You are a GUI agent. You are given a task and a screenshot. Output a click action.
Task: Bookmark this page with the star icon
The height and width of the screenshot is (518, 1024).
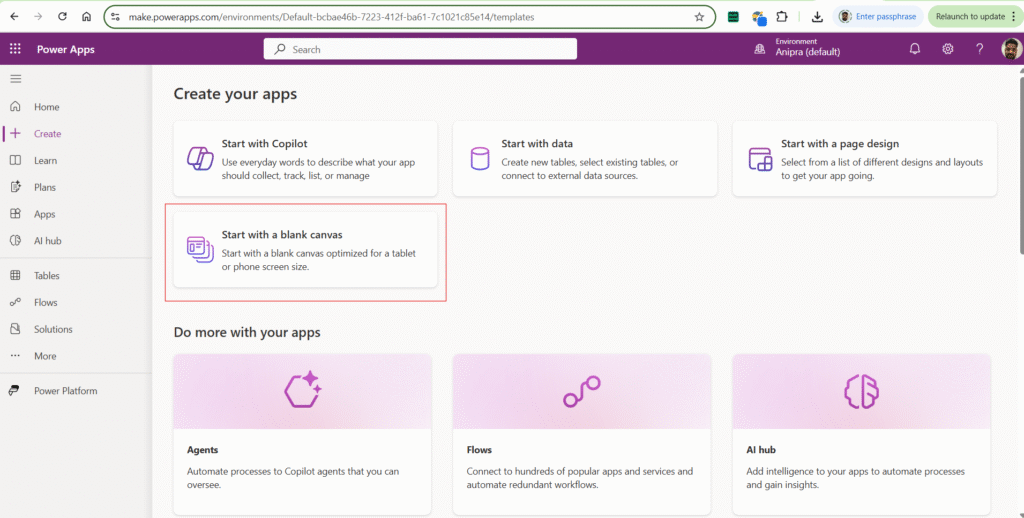point(699,17)
